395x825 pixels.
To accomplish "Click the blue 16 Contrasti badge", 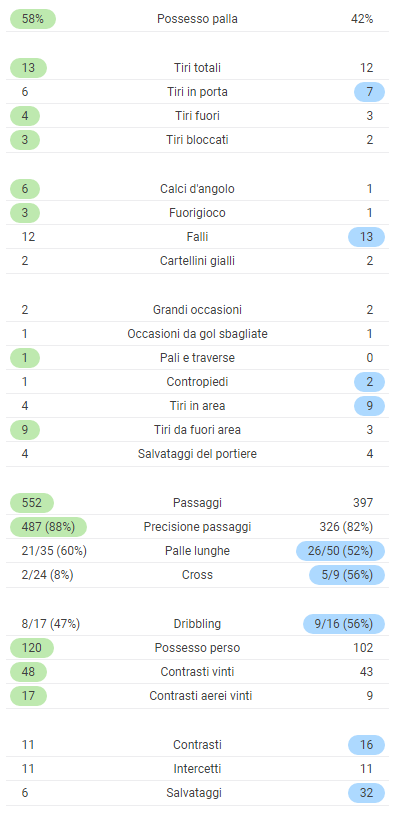I will tap(366, 744).
